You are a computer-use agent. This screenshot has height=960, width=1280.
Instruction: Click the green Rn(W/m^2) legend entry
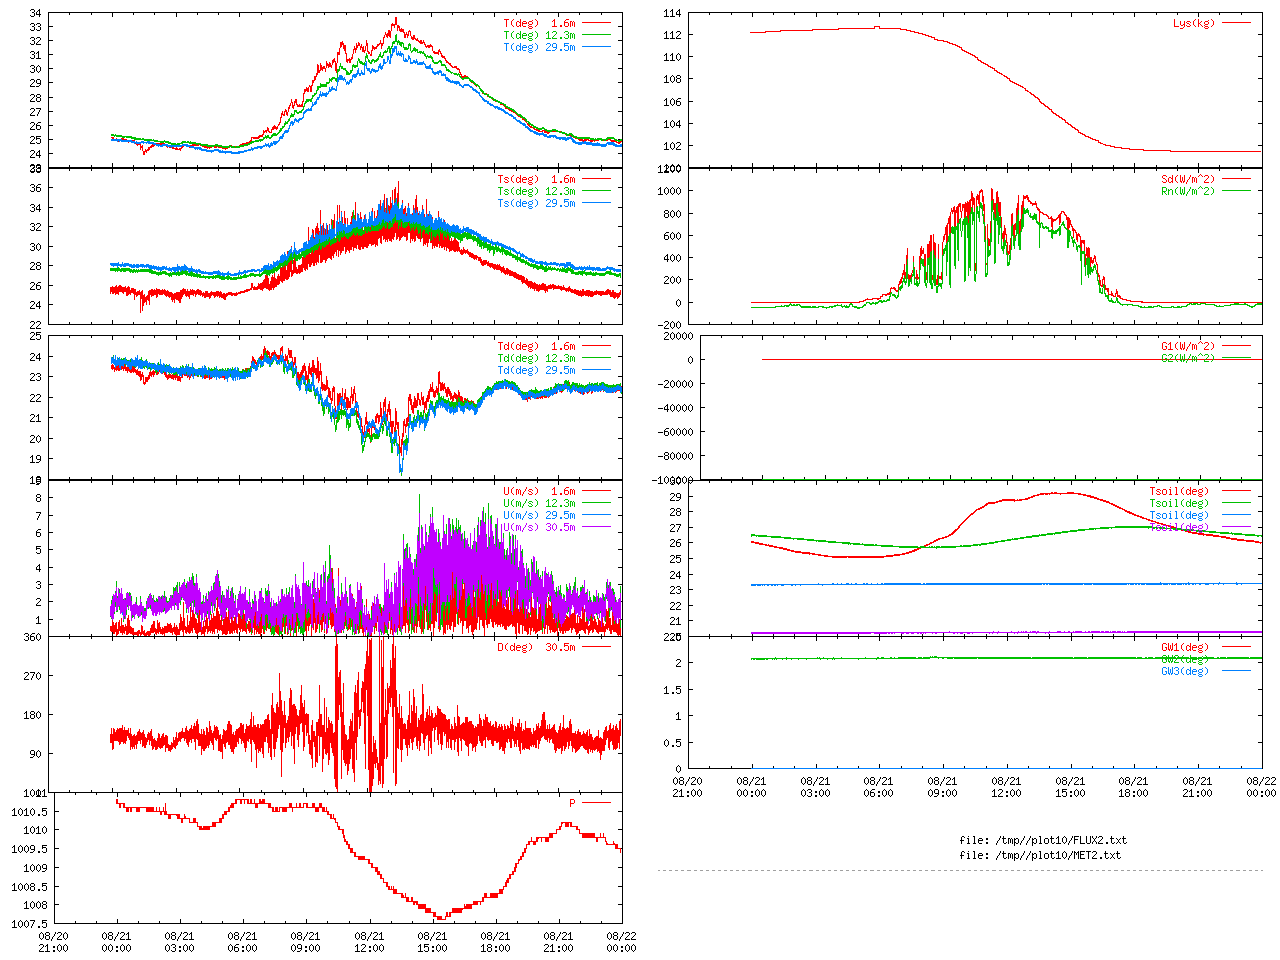[1205, 191]
